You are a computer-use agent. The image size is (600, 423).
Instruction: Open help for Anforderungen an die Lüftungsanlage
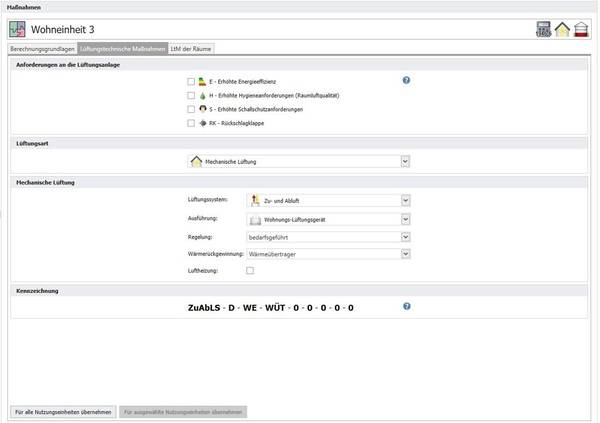(407, 80)
